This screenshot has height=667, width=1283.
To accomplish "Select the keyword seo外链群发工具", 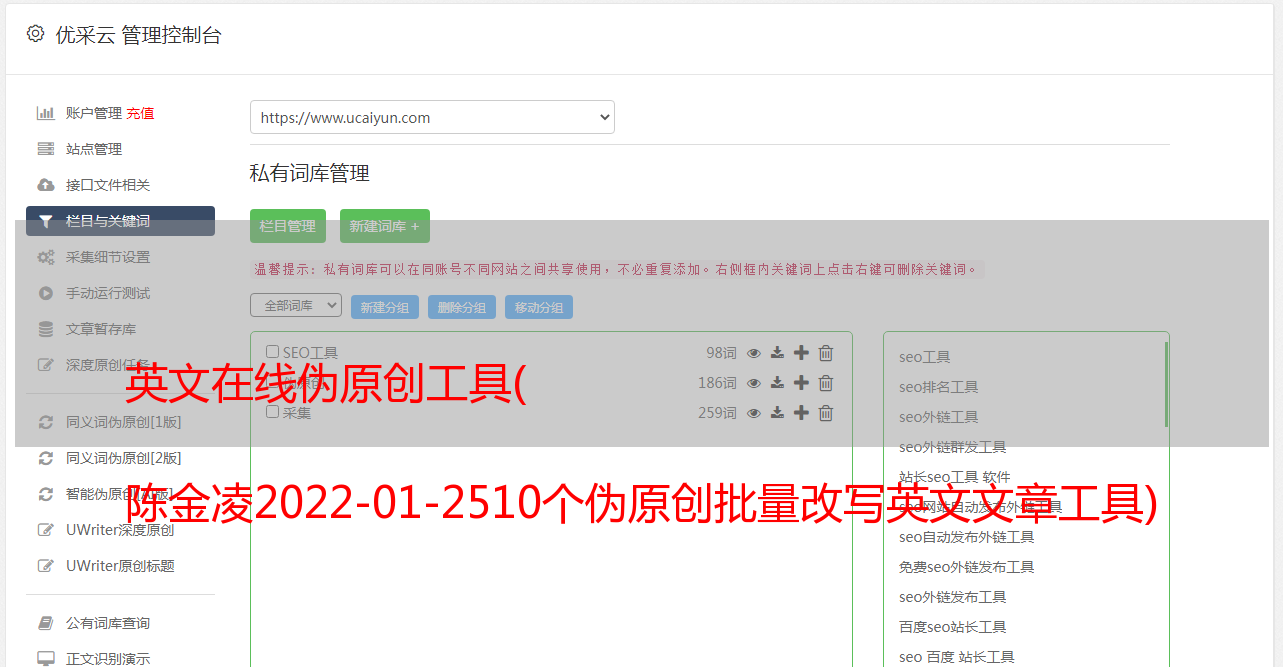I will click(x=952, y=447).
